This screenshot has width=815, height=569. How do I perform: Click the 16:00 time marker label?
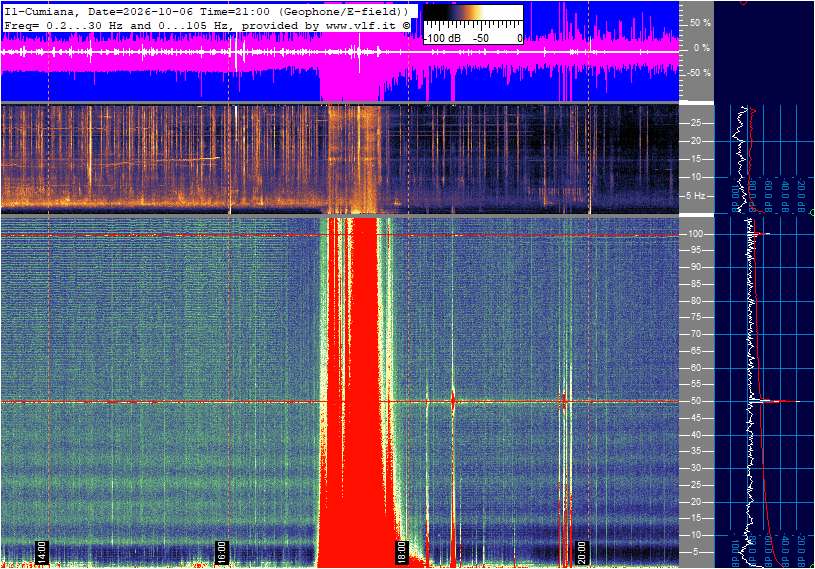click(x=221, y=552)
